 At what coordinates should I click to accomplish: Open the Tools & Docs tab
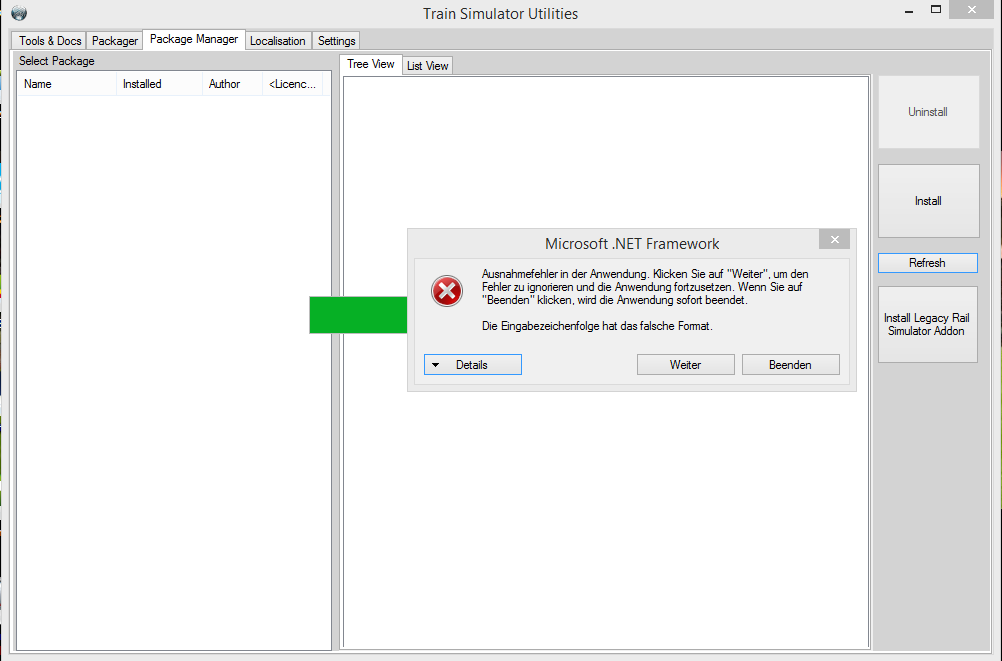[x=50, y=41]
